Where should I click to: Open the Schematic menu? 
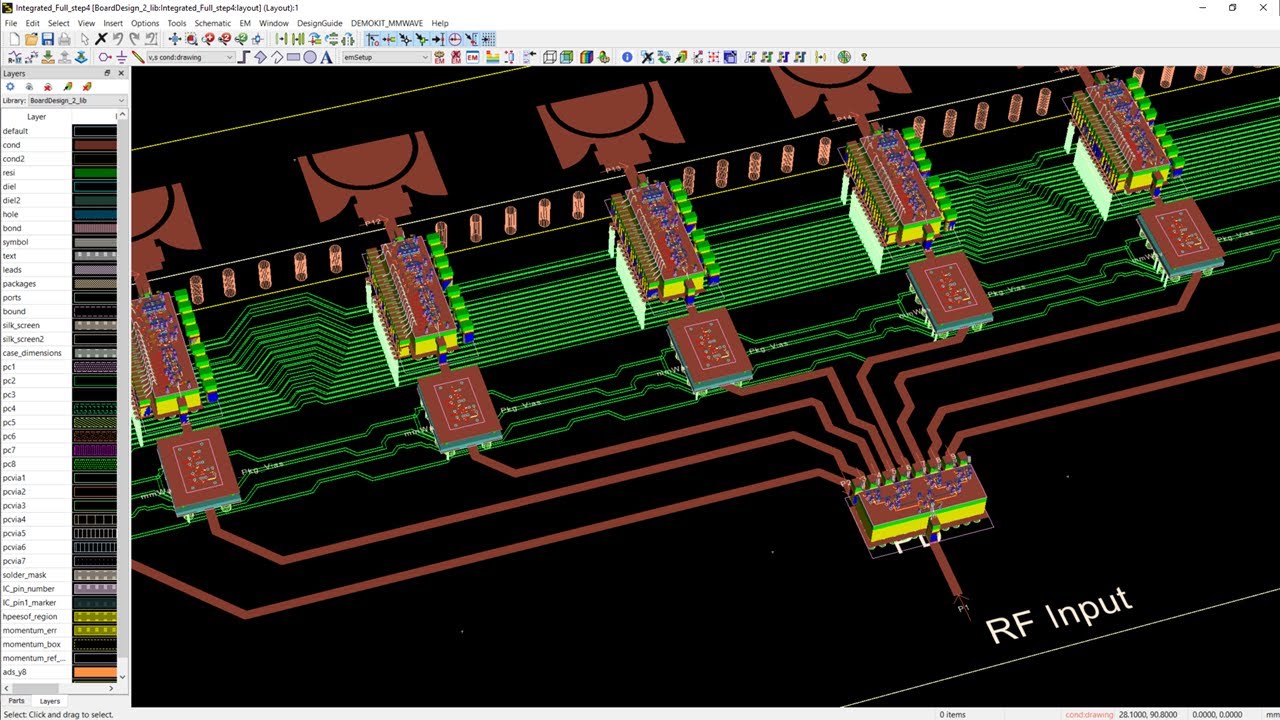pos(212,23)
